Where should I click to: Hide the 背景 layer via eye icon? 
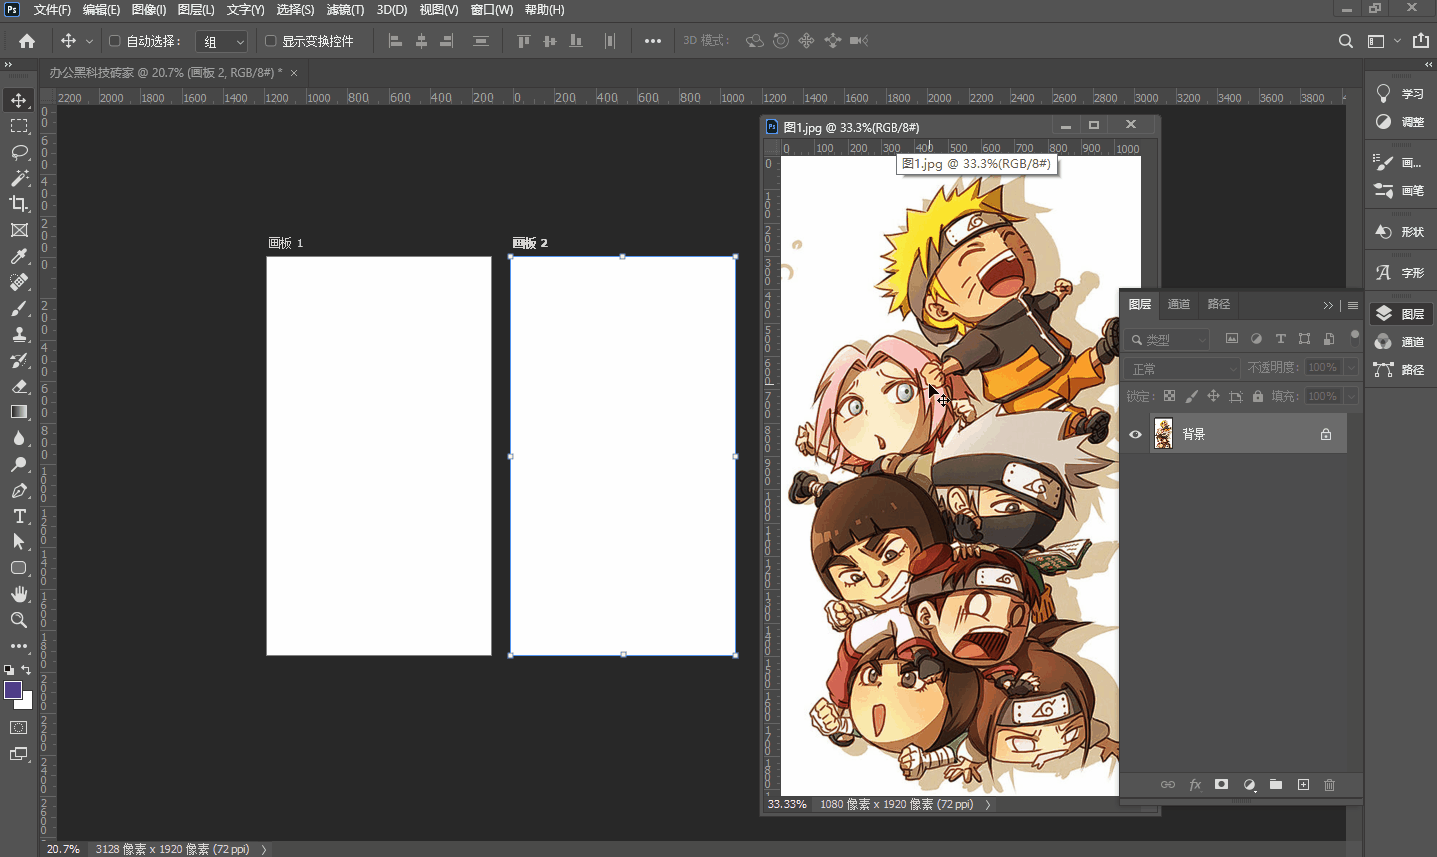pos(1135,434)
